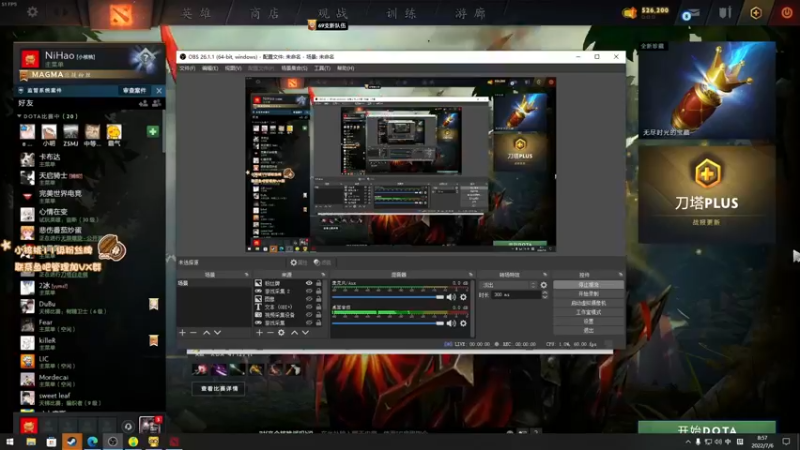This screenshot has width=800, height=450.
Task: Open source properties gear in 来源 toolbar
Action: click(x=281, y=333)
